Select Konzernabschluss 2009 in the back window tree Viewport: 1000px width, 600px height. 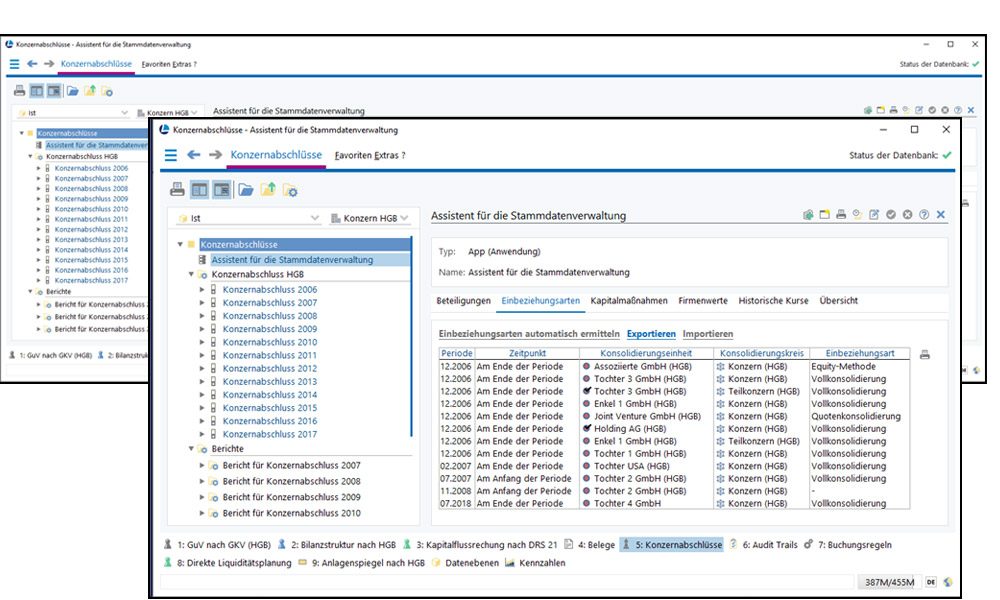(x=91, y=199)
